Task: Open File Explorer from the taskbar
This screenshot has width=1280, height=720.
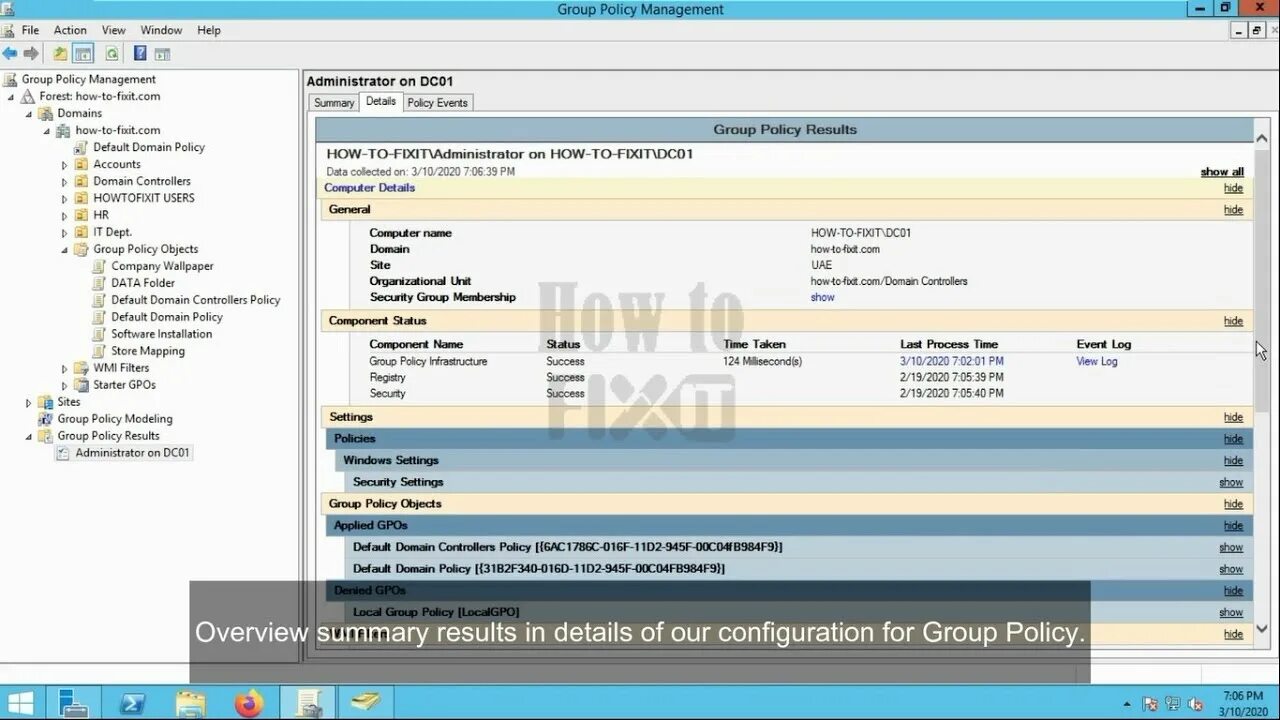Action: [190, 702]
